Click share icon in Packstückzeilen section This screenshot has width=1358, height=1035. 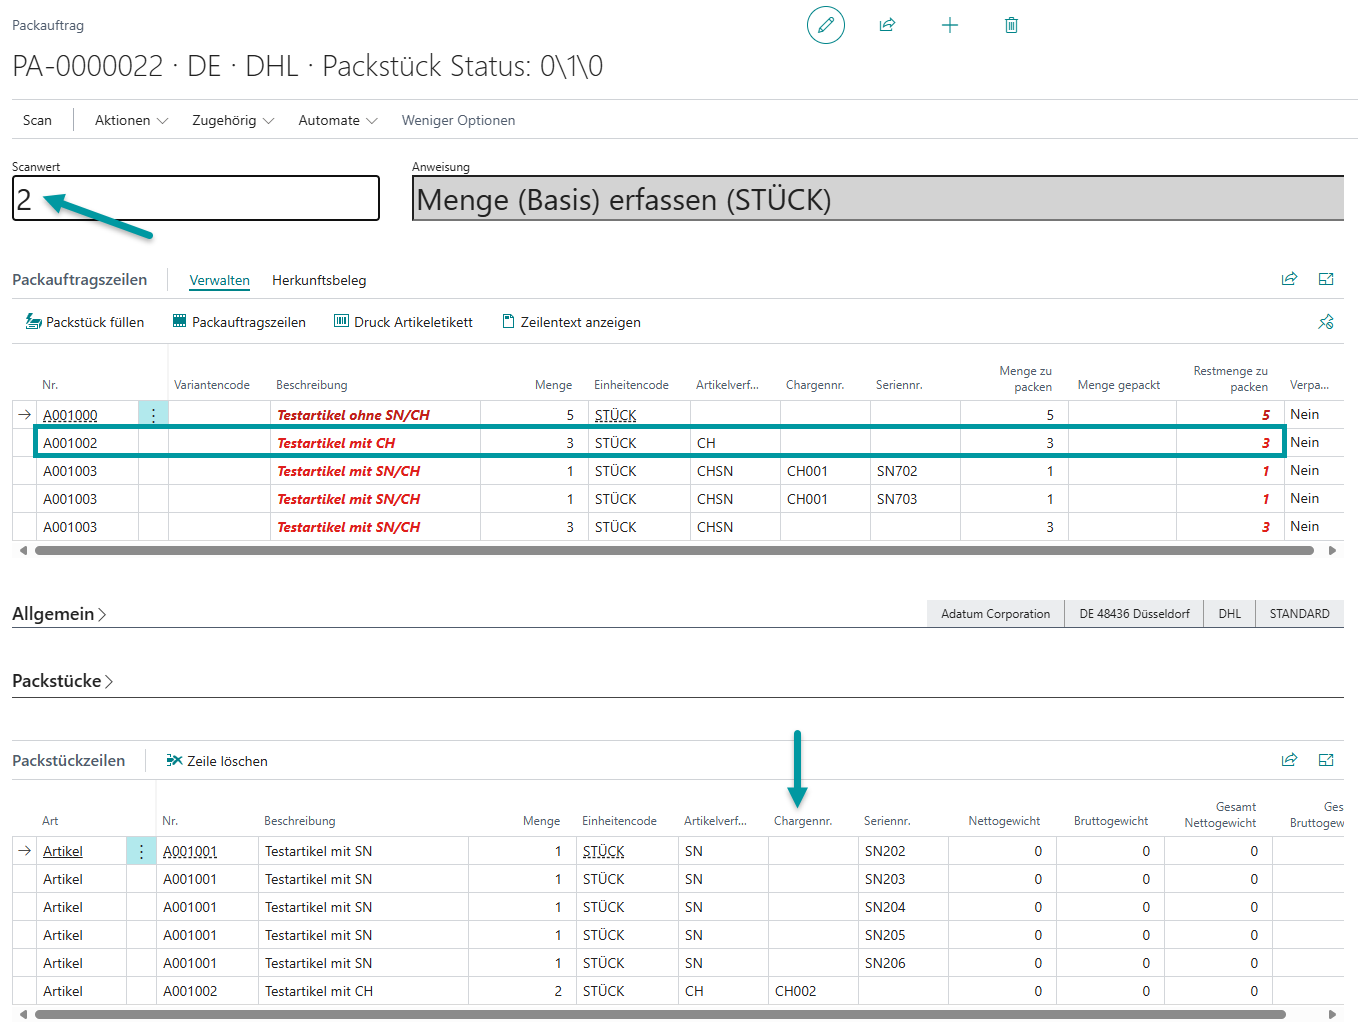[1289, 760]
